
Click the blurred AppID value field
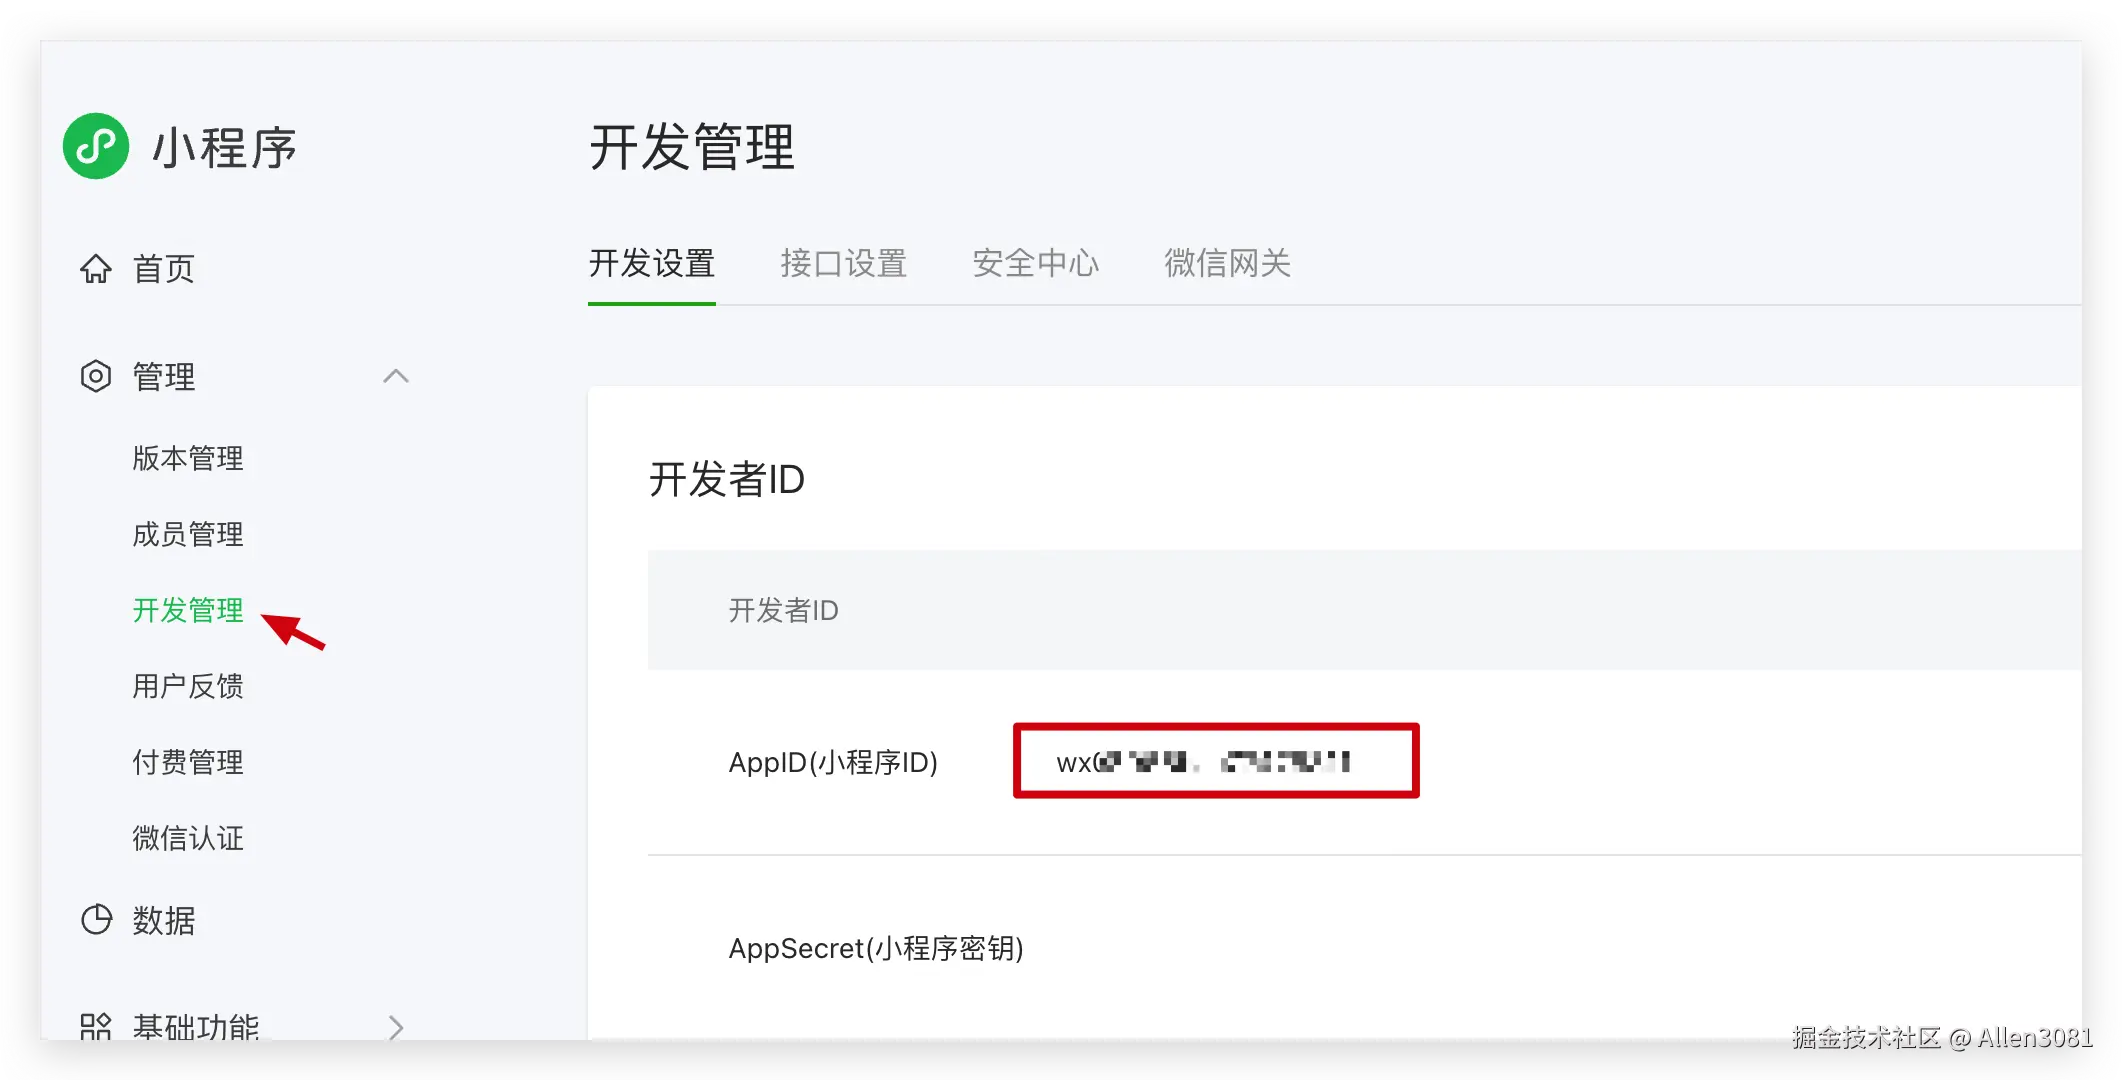tap(1215, 762)
